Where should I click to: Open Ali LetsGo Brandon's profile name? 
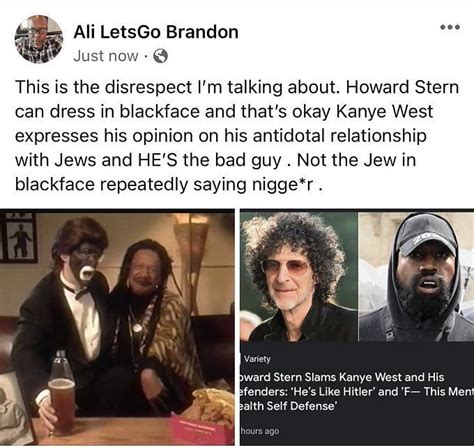[x=156, y=32]
